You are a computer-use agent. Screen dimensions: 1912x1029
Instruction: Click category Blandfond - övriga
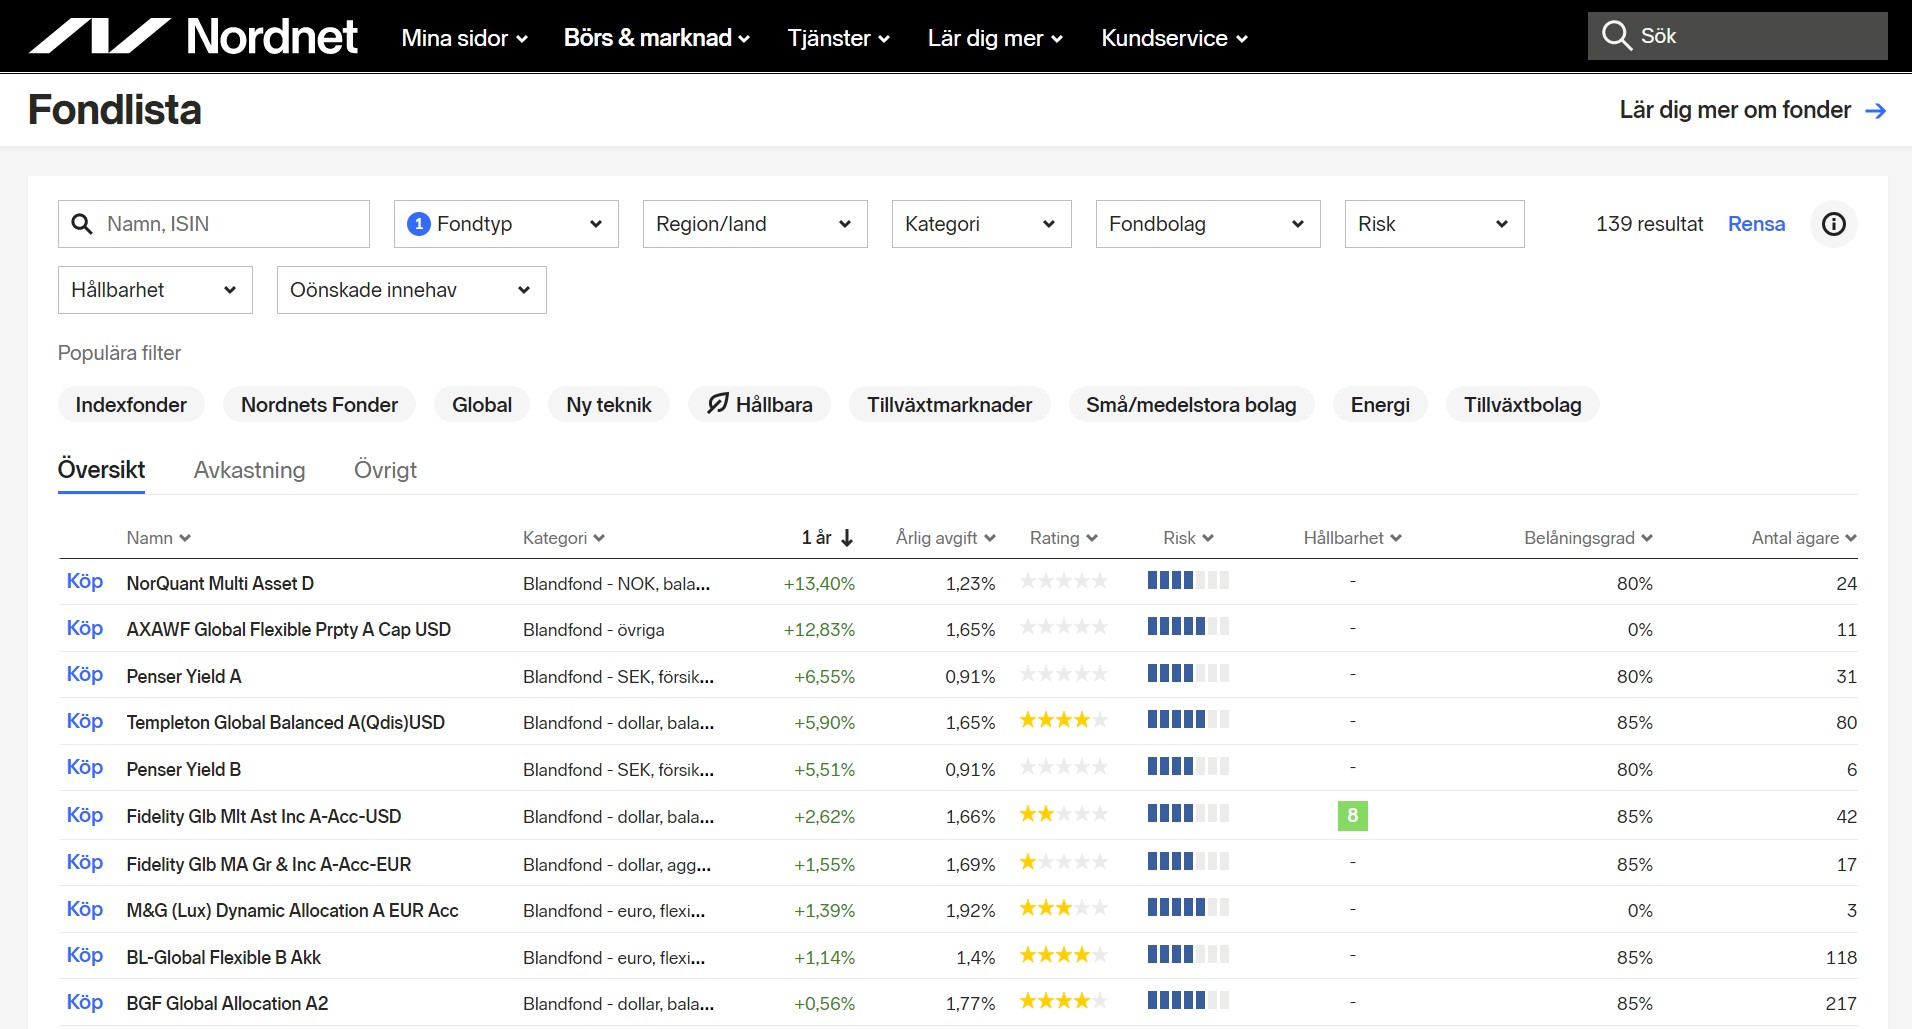(593, 630)
